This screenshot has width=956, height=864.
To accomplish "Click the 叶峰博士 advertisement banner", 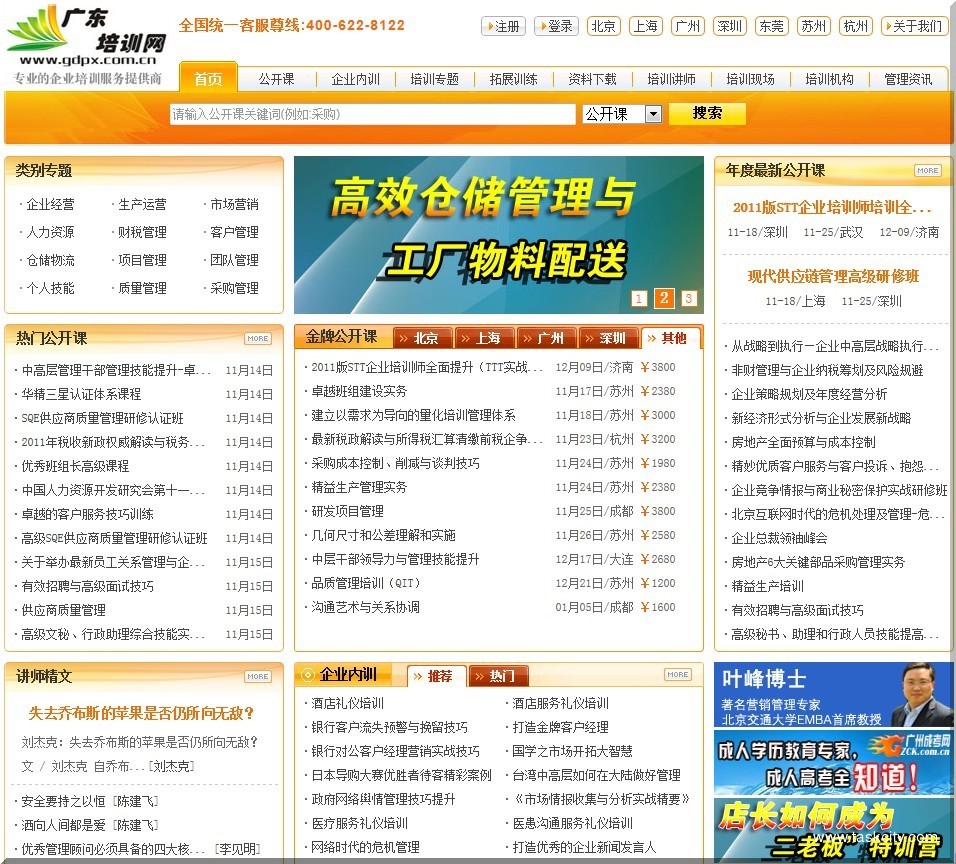I will click(831, 695).
